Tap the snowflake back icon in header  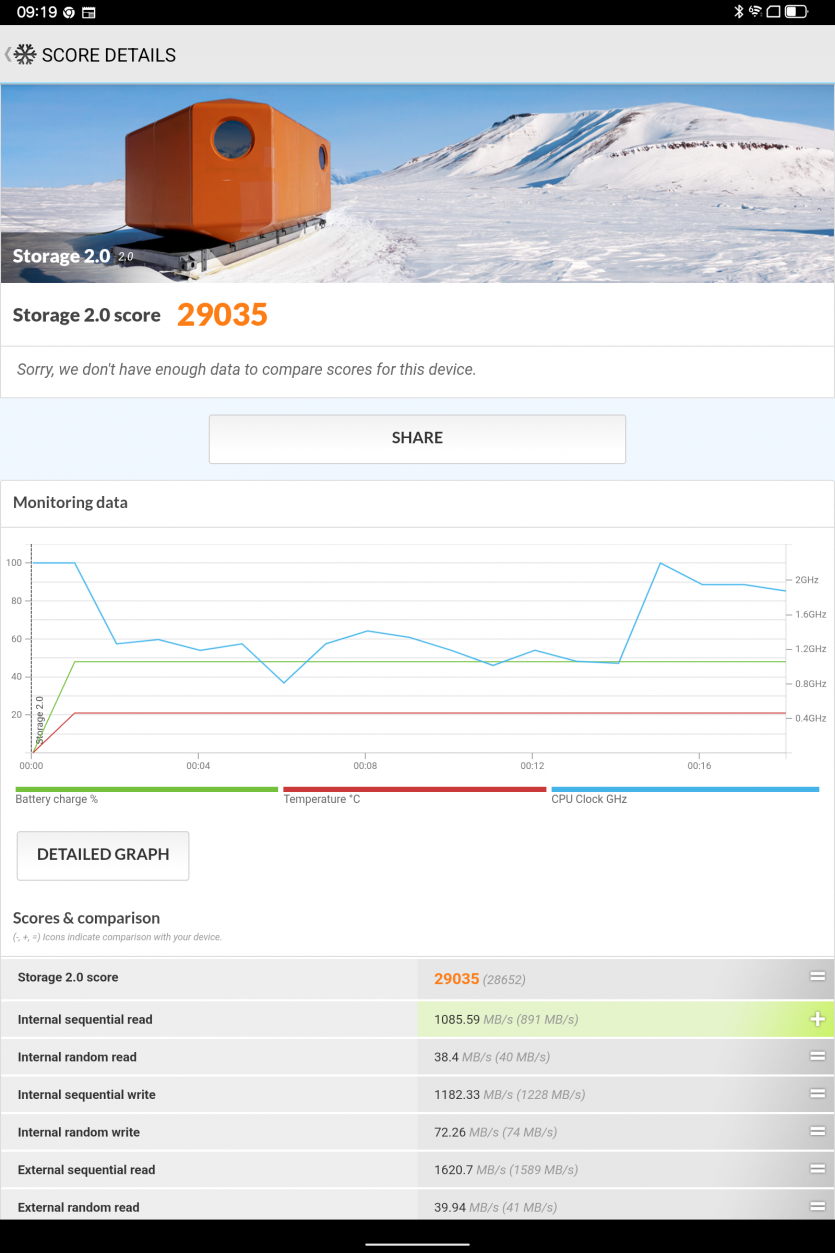point(24,55)
